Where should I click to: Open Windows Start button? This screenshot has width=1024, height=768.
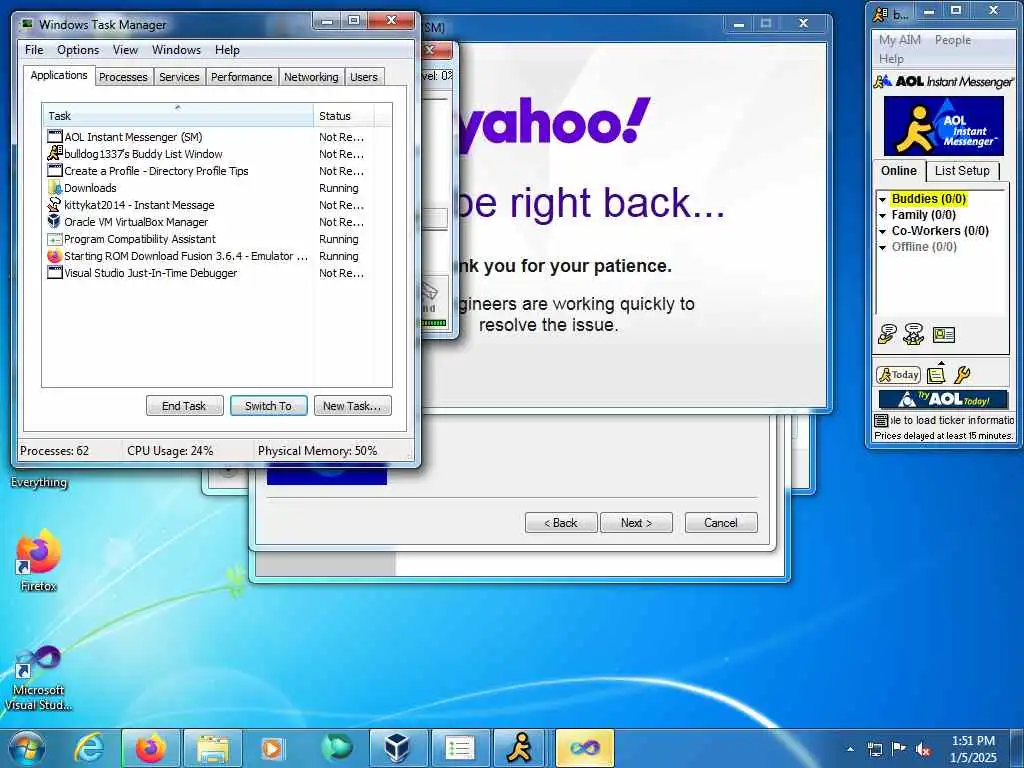(x=27, y=748)
